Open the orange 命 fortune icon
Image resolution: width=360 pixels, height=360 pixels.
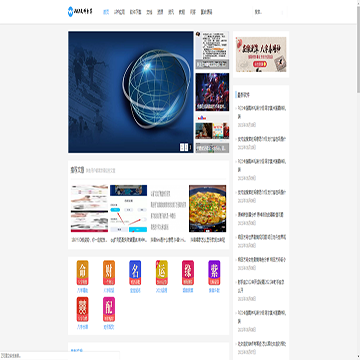pos(82,273)
